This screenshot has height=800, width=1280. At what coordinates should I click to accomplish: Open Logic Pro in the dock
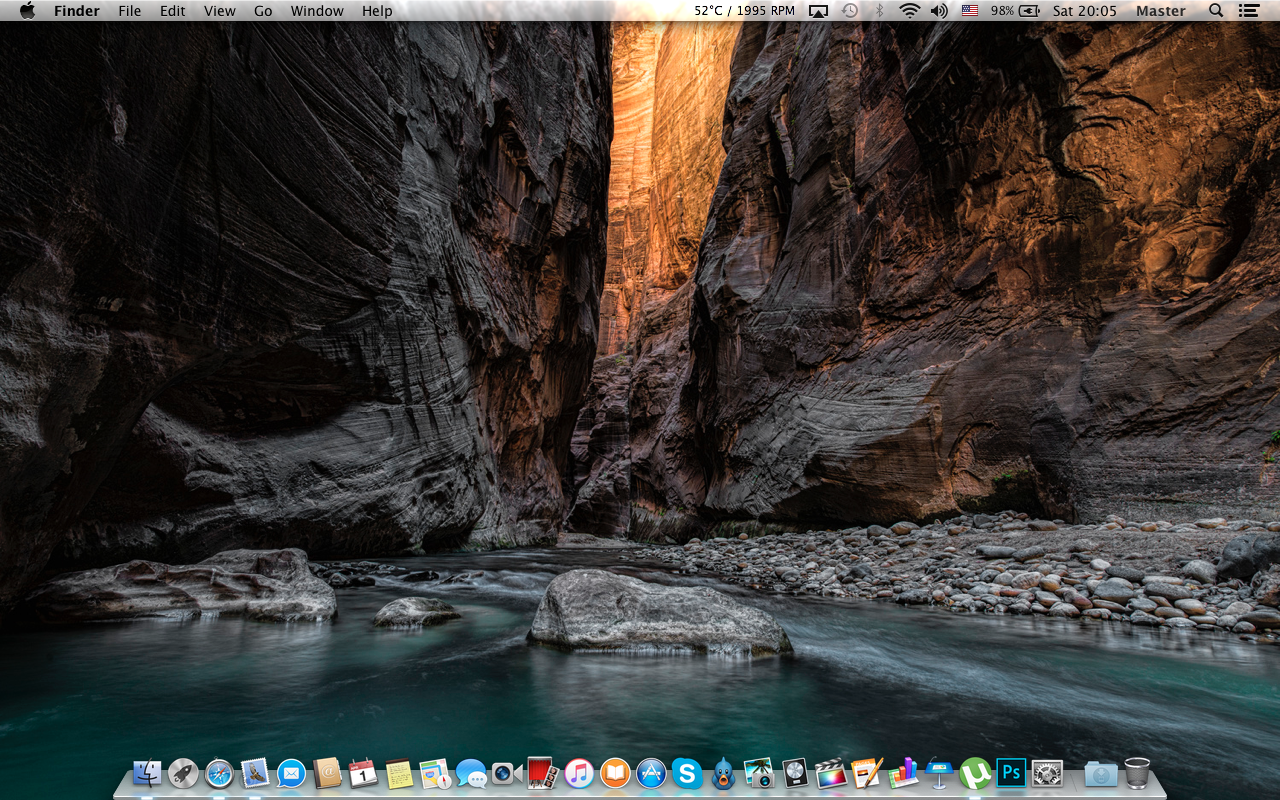[x=794, y=773]
